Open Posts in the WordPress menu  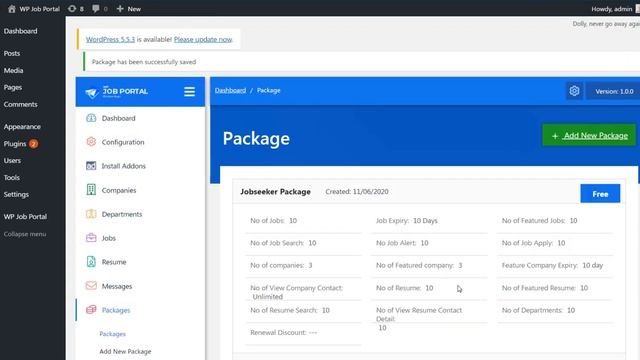pos(12,53)
